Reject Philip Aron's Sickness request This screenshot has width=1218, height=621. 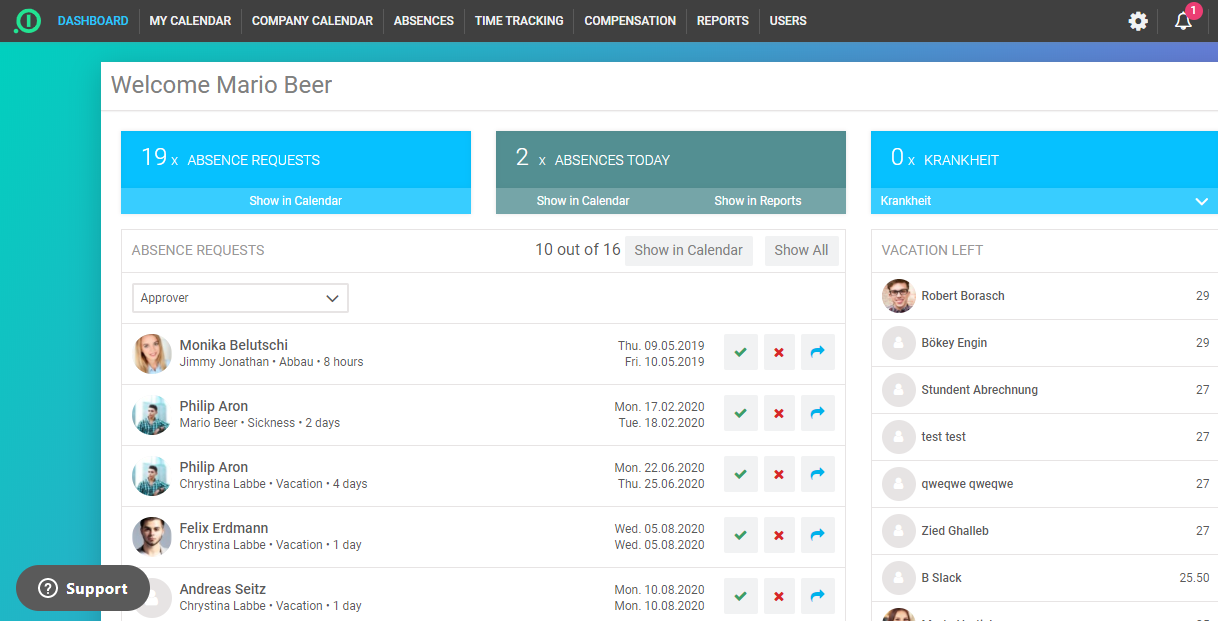(779, 413)
